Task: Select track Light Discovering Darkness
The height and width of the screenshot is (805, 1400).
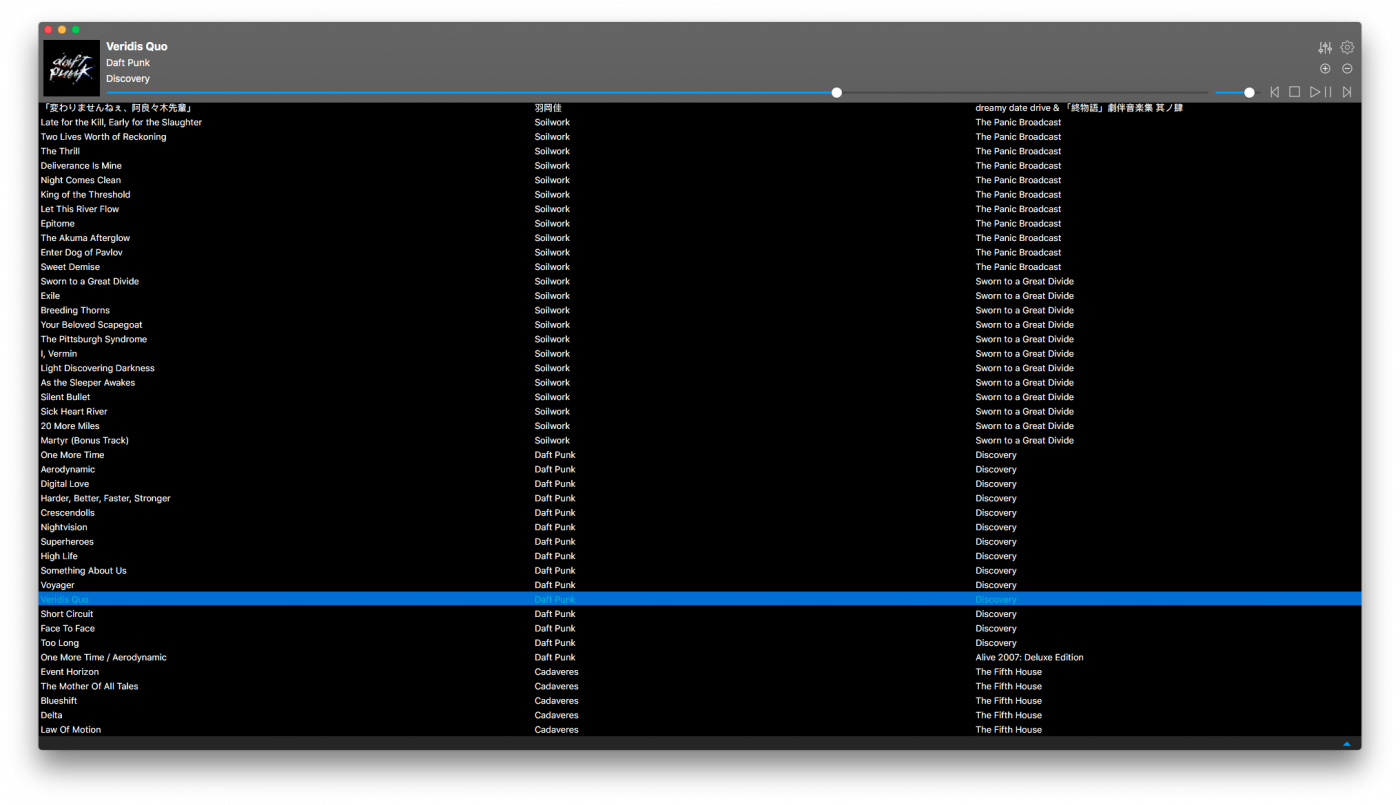Action: click(98, 369)
